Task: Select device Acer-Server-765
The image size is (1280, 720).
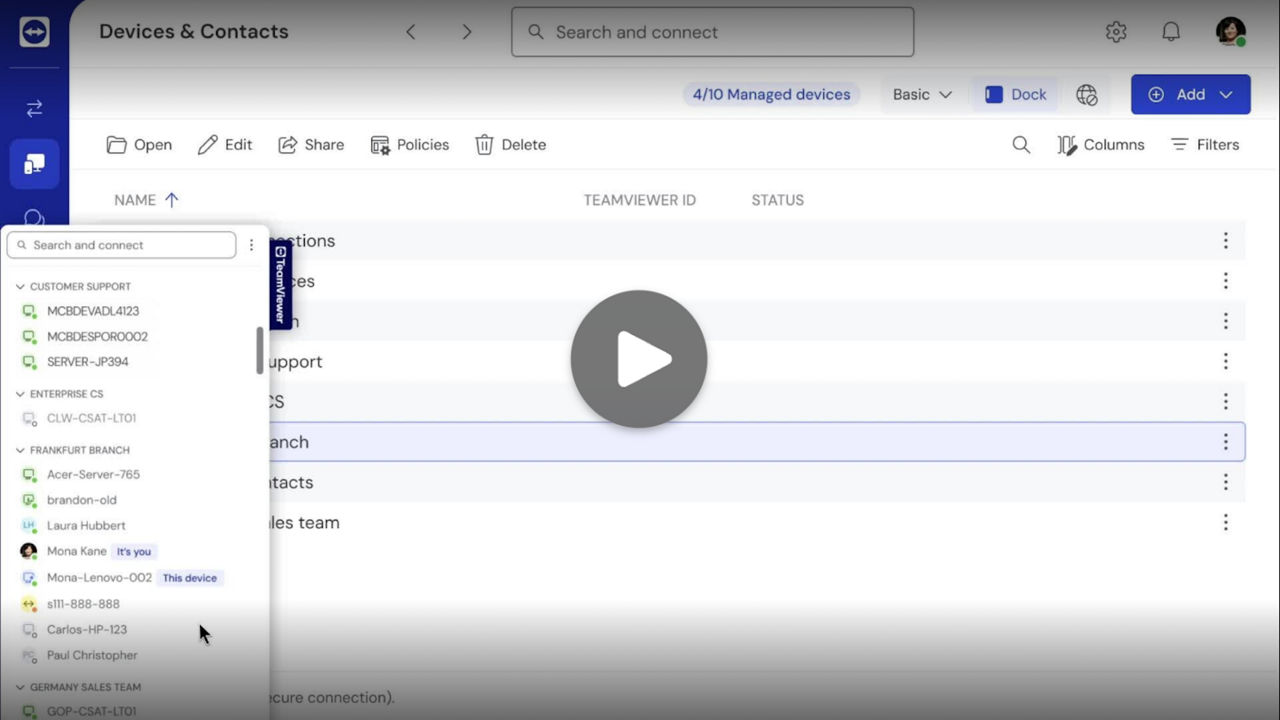Action: [x=93, y=475]
